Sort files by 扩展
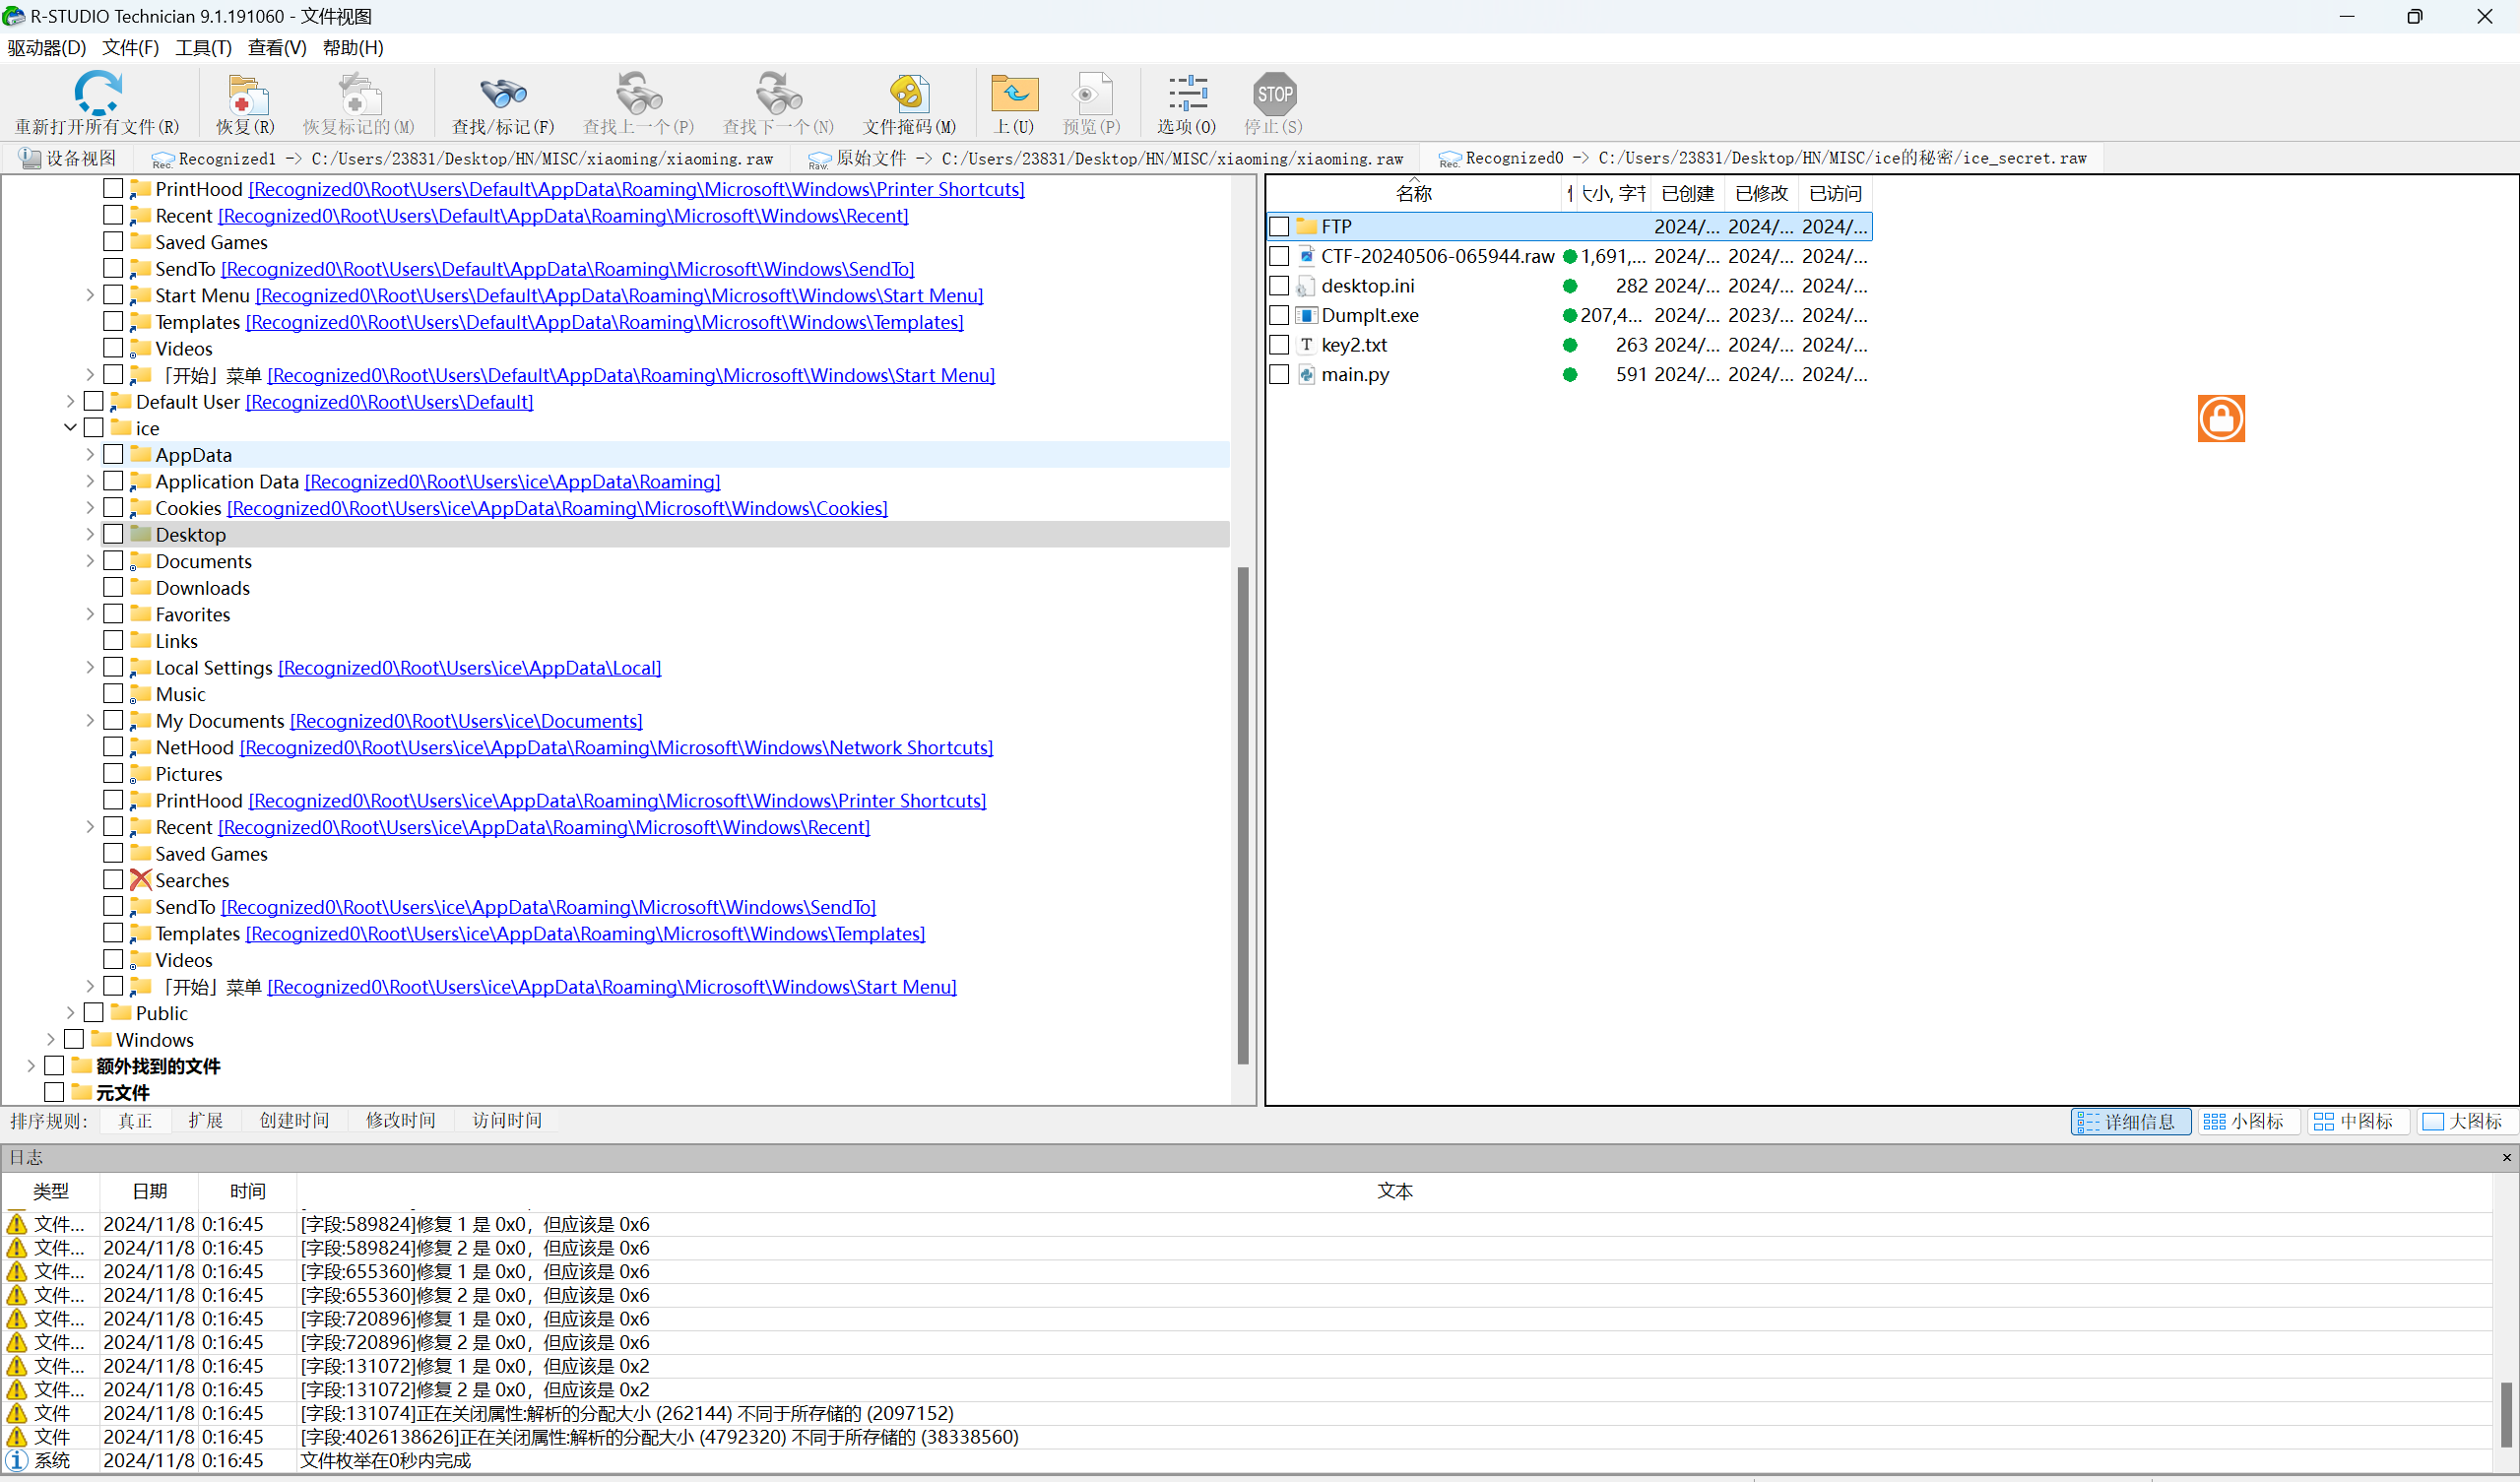 [x=205, y=1120]
